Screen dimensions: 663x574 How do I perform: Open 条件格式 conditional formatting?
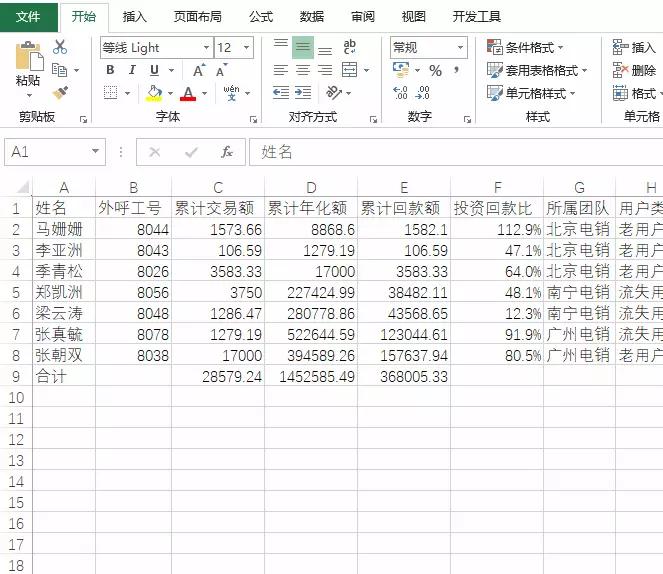[525, 47]
